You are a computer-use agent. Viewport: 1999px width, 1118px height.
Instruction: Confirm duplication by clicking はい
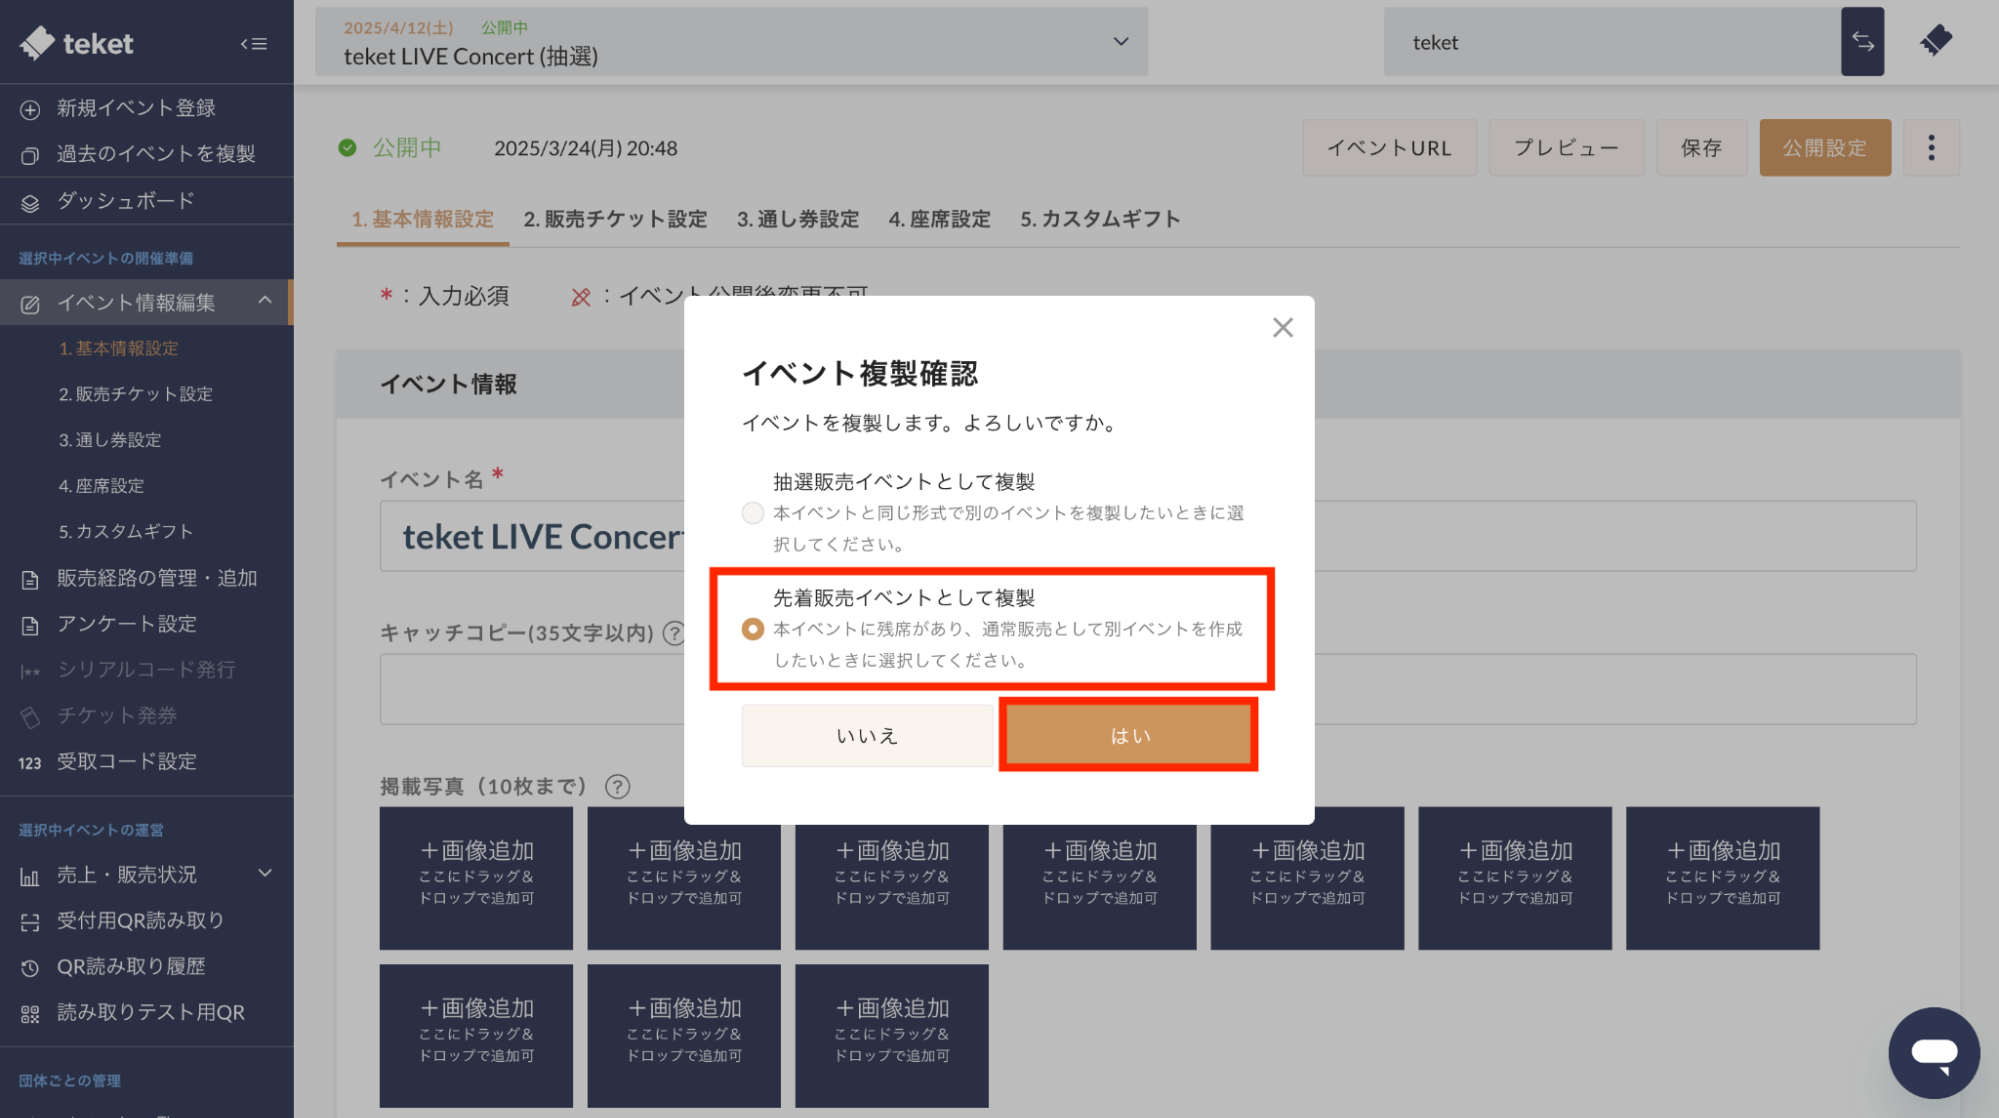click(x=1128, y=734)
